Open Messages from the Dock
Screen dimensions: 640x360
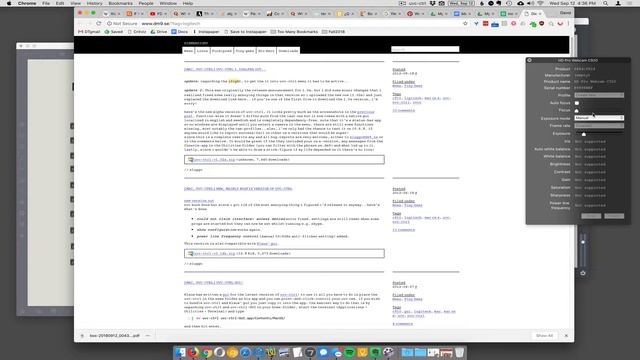pyautogui.click(x=323, y=352)
